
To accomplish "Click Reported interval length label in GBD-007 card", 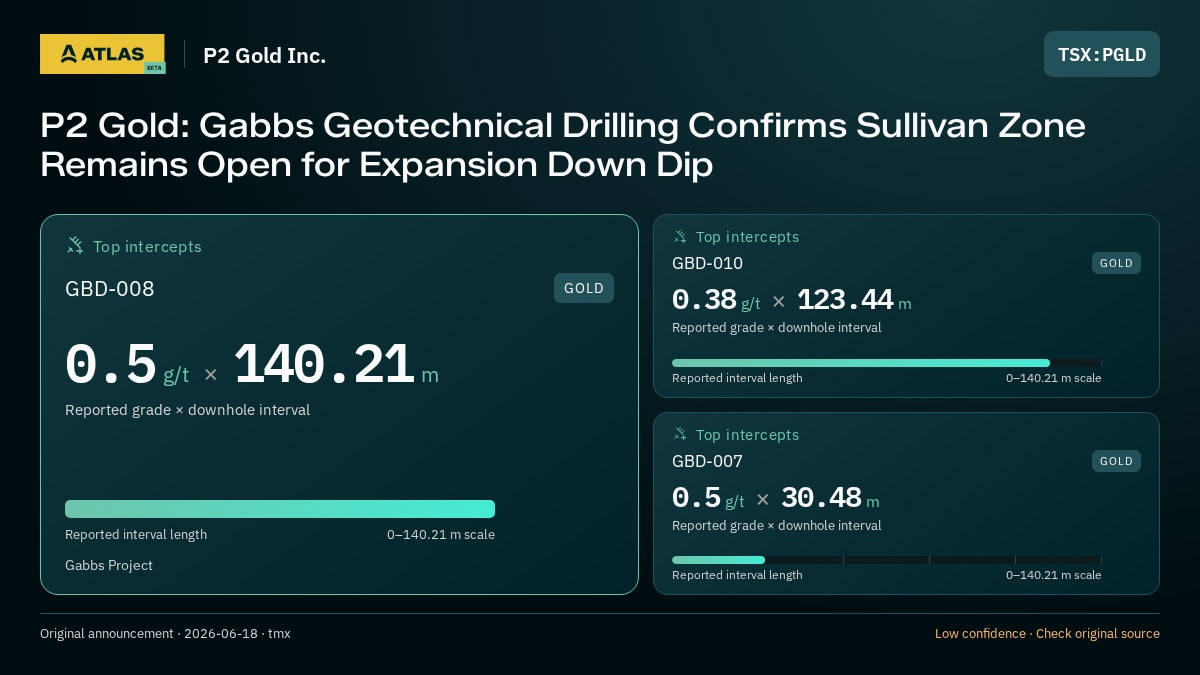I will [737, 575].
